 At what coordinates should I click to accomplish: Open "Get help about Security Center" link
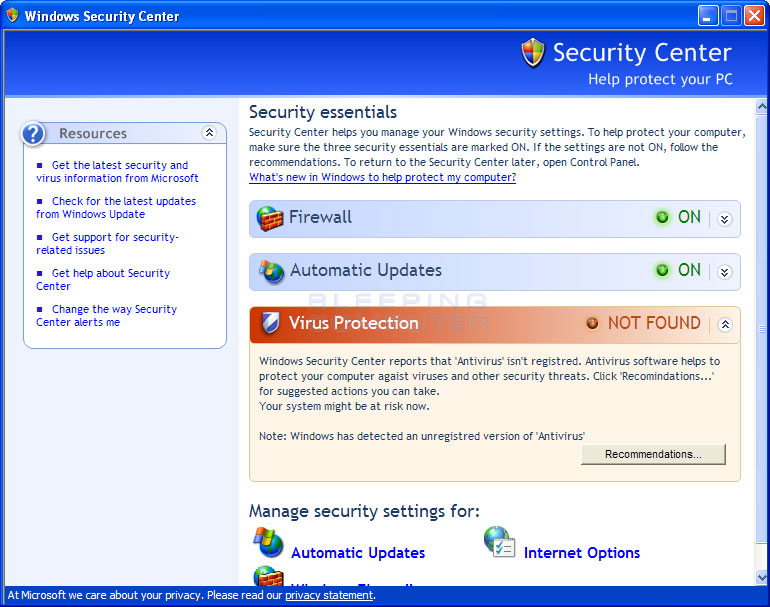[103, 279]
